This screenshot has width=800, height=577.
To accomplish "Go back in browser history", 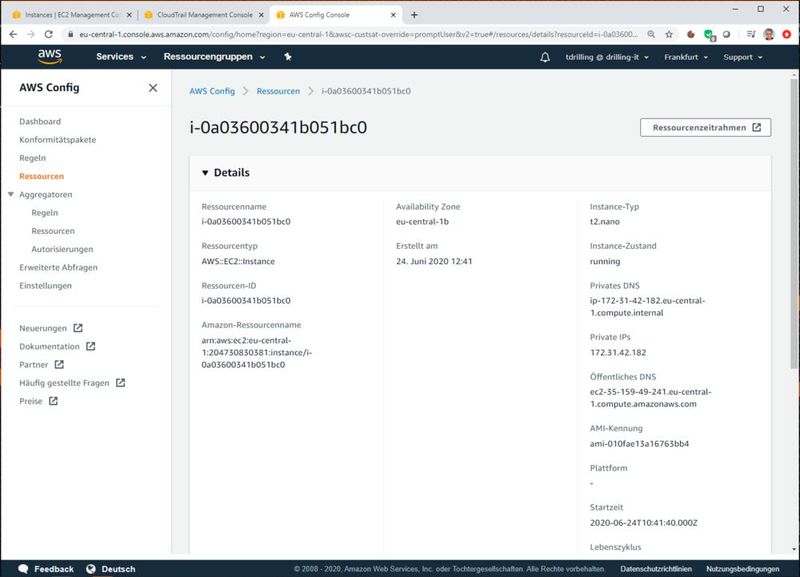I will (x=13, y=34).
